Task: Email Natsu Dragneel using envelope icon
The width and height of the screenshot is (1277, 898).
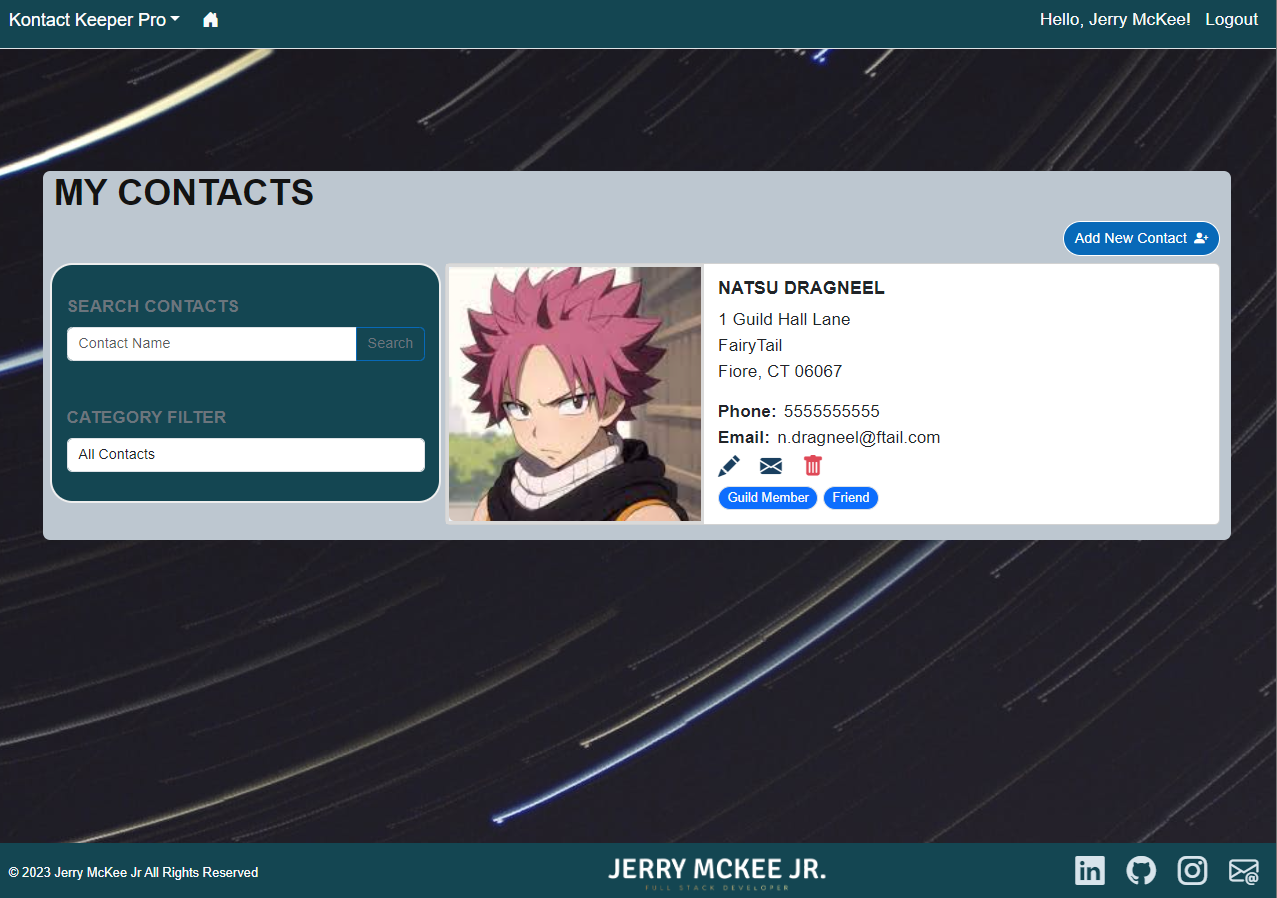Action: (x=771, y=466)
